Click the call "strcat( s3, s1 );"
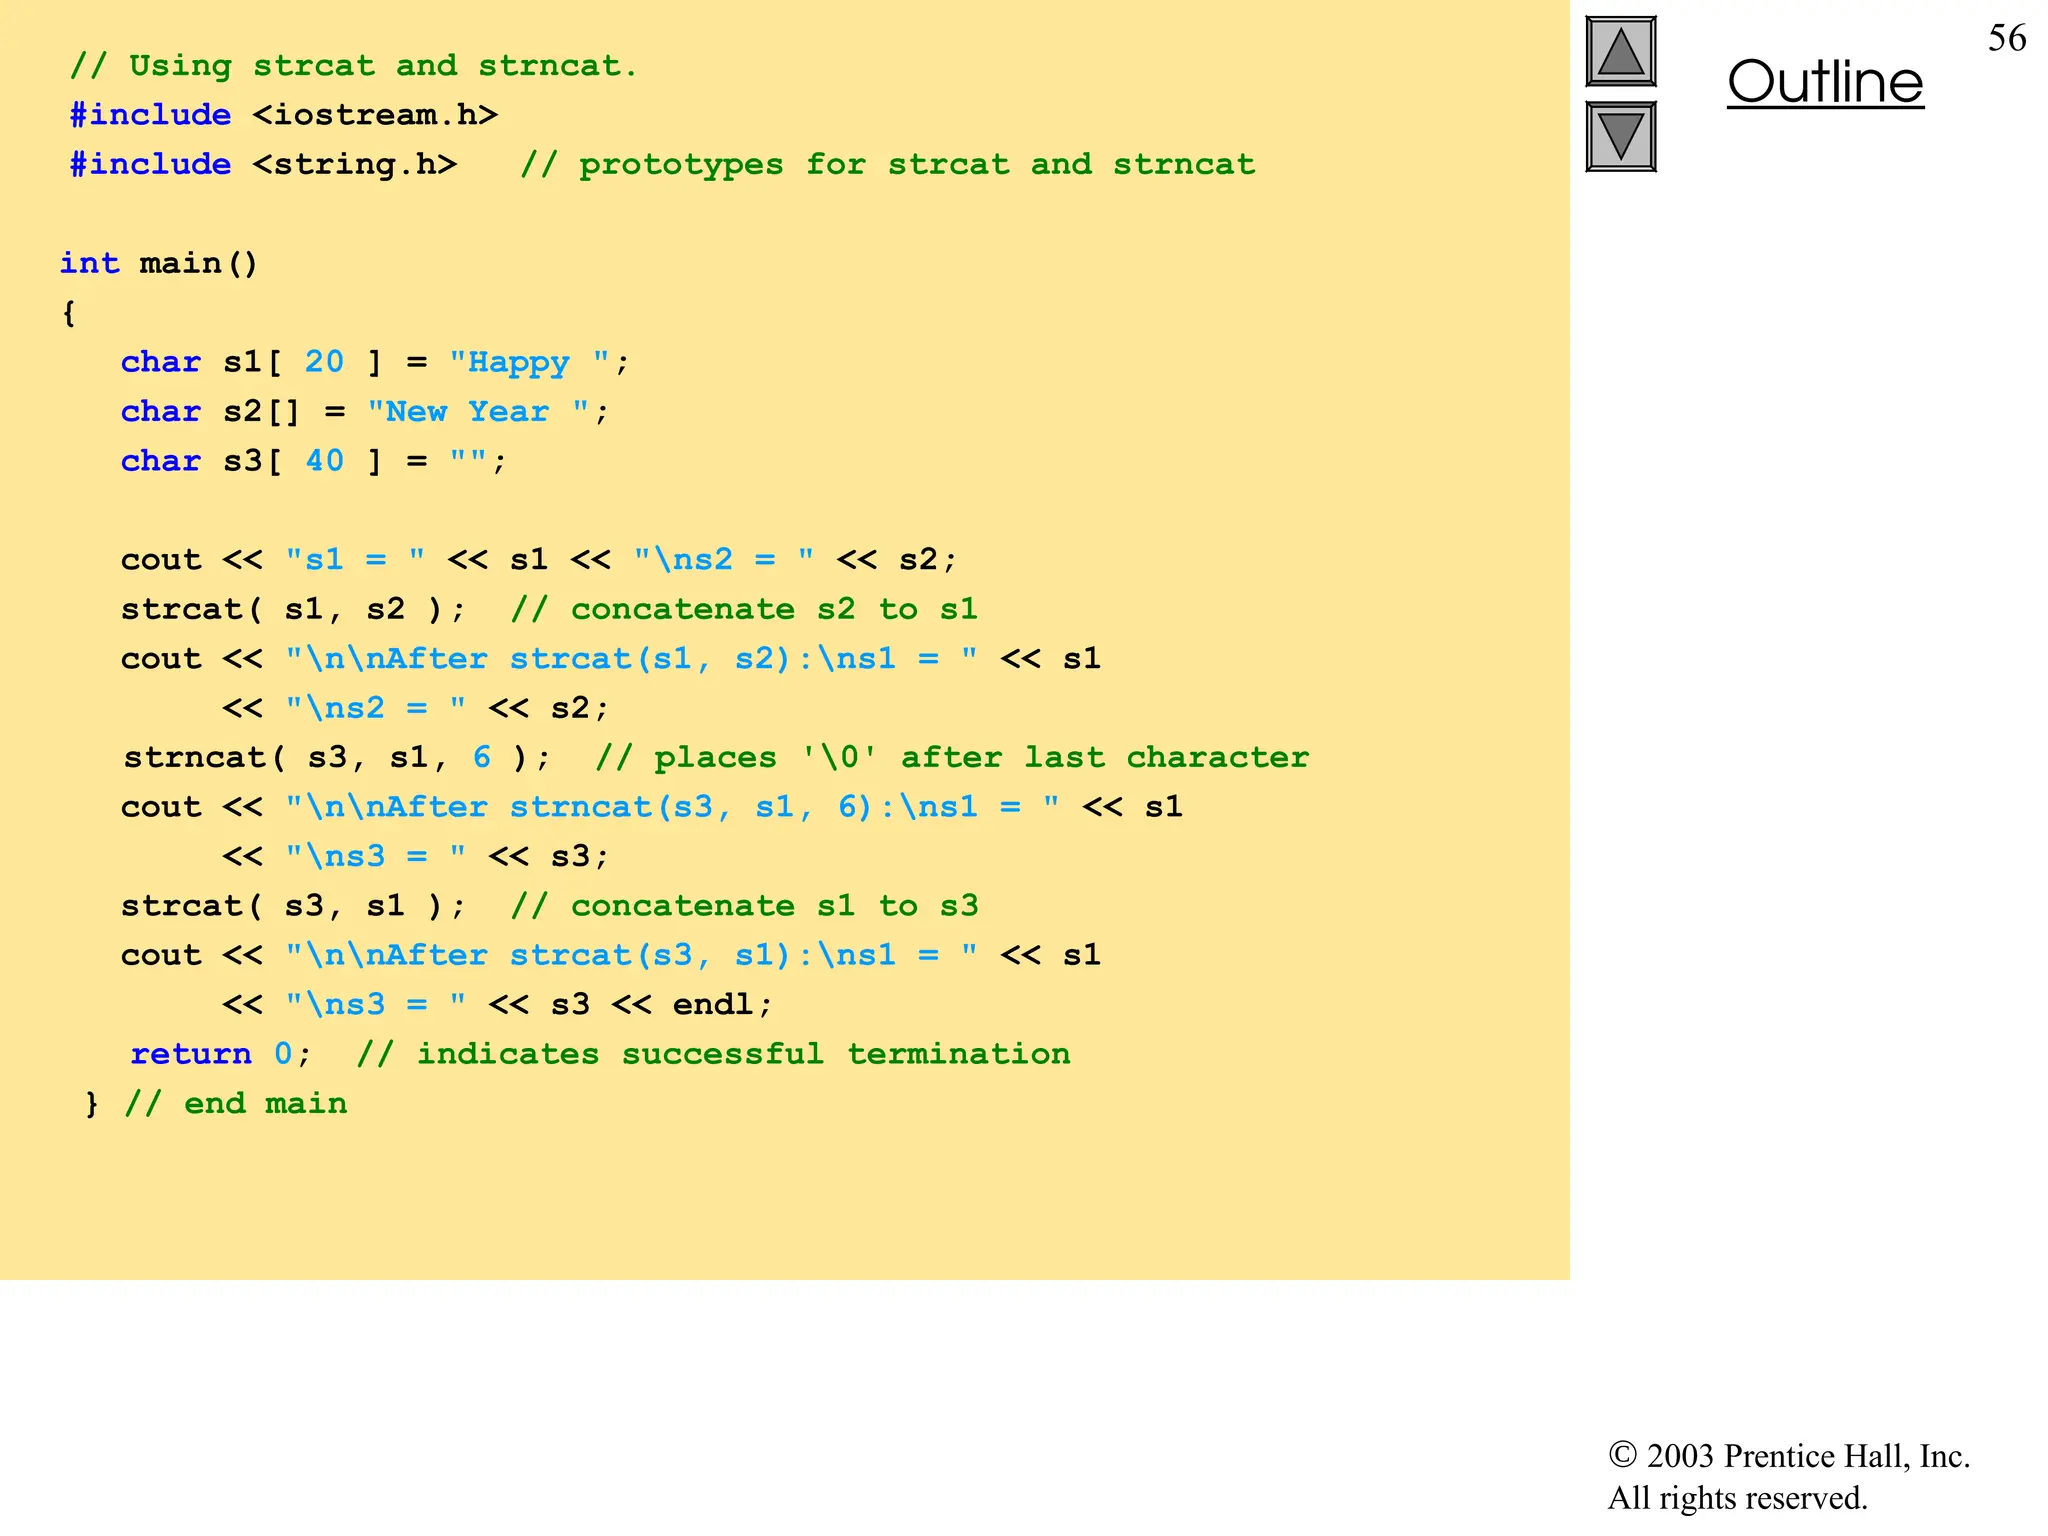 [294, 906]
